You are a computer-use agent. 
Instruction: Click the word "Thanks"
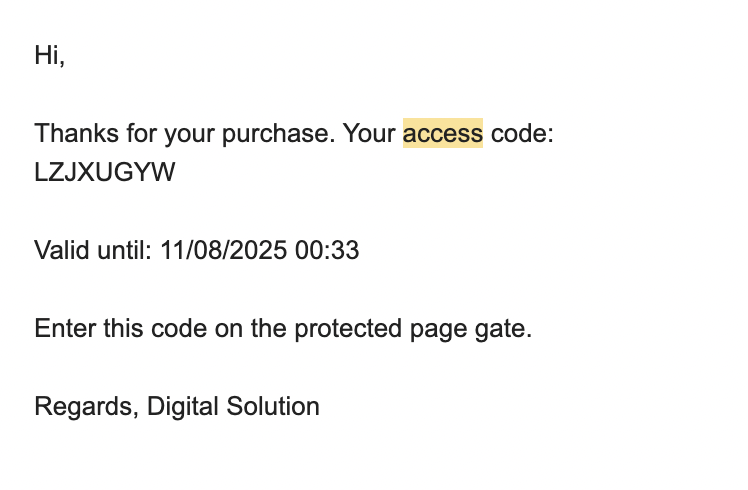pos(76,133)
